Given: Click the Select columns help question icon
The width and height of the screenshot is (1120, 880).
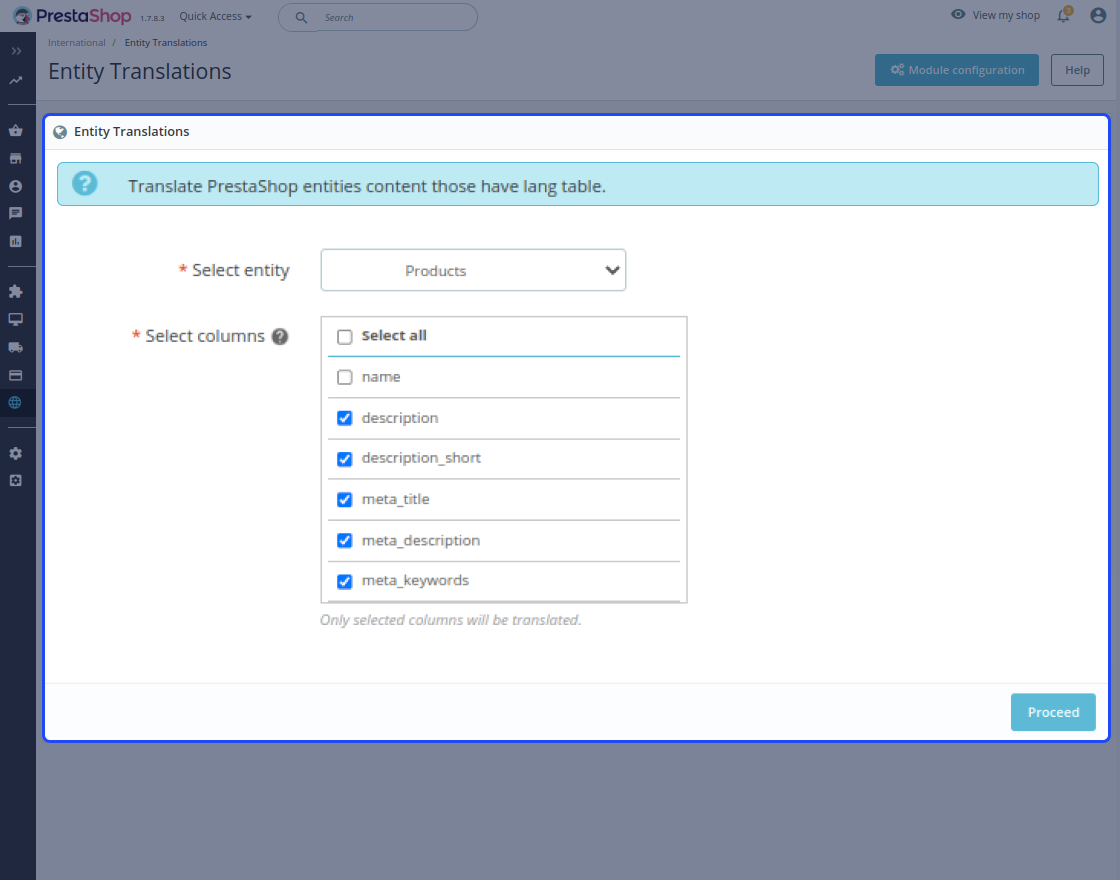Looking at the screenshot, I should [280, 336].
